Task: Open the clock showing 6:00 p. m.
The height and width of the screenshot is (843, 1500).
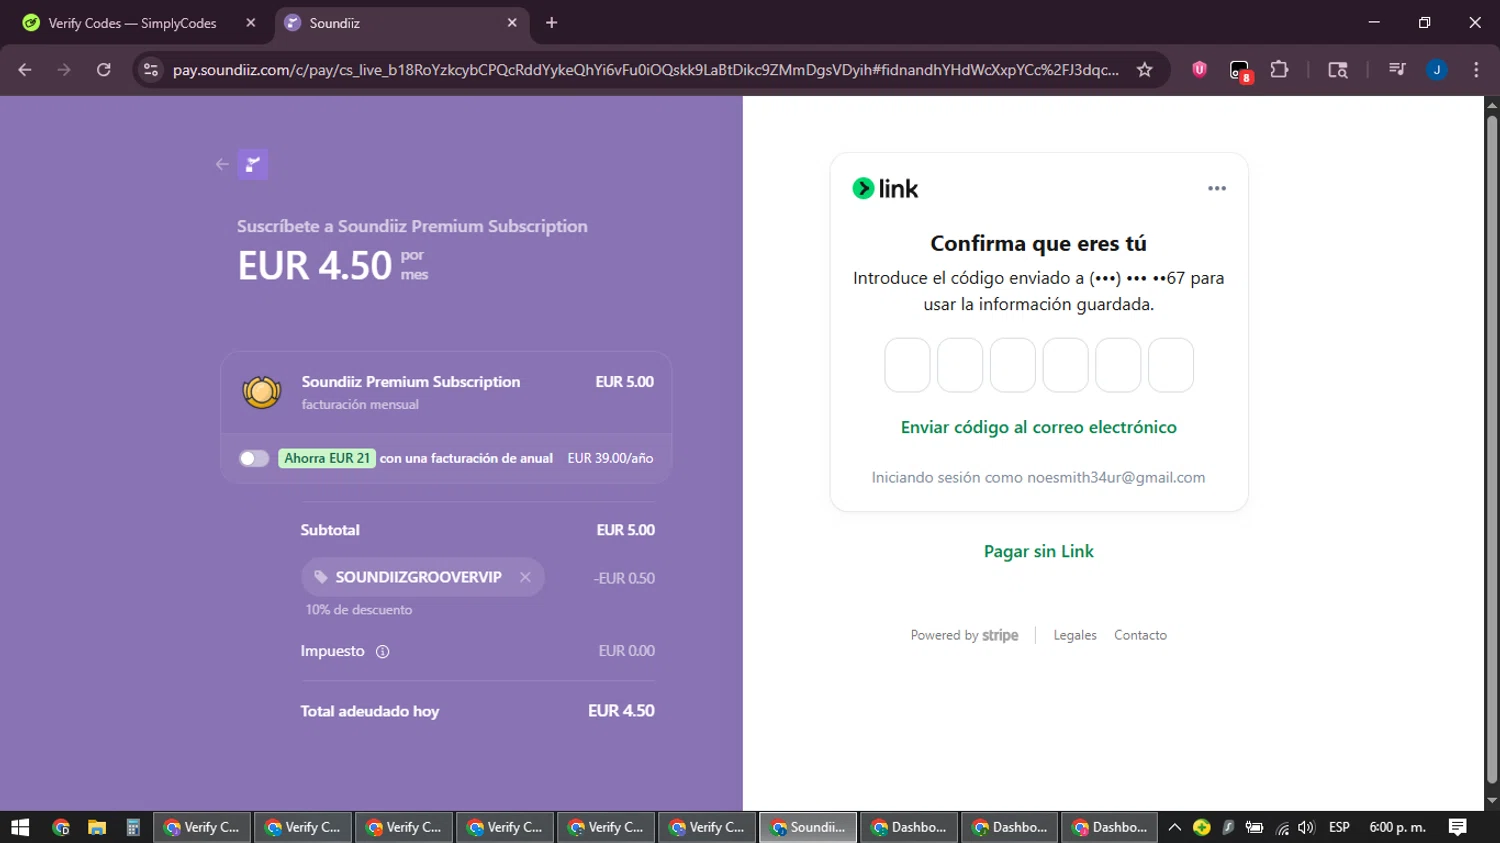Action: click(1397, 827)
